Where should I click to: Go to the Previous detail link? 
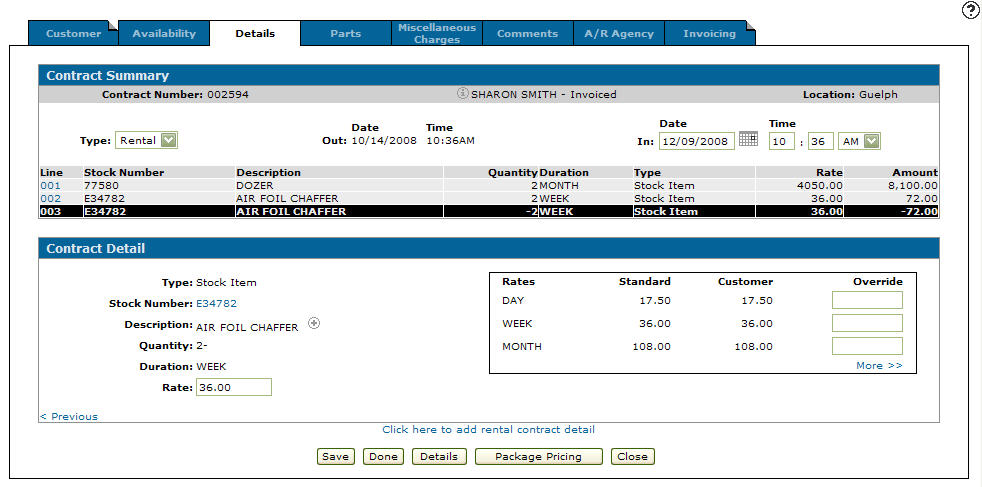coord(68,416)
